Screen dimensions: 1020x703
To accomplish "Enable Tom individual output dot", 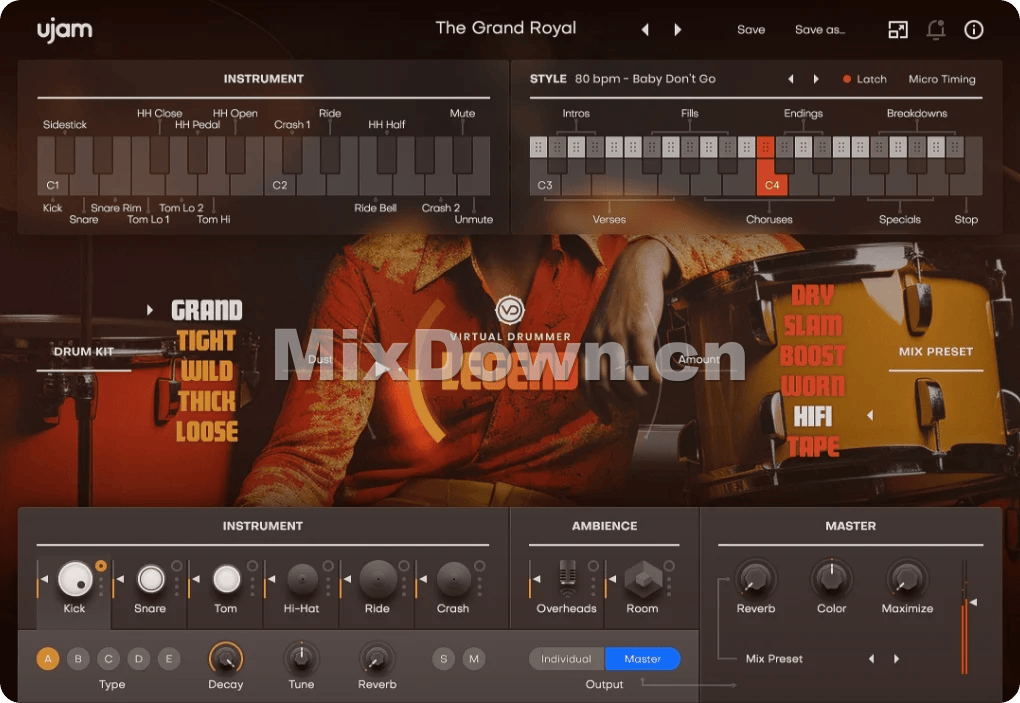I will coord(252,566).
